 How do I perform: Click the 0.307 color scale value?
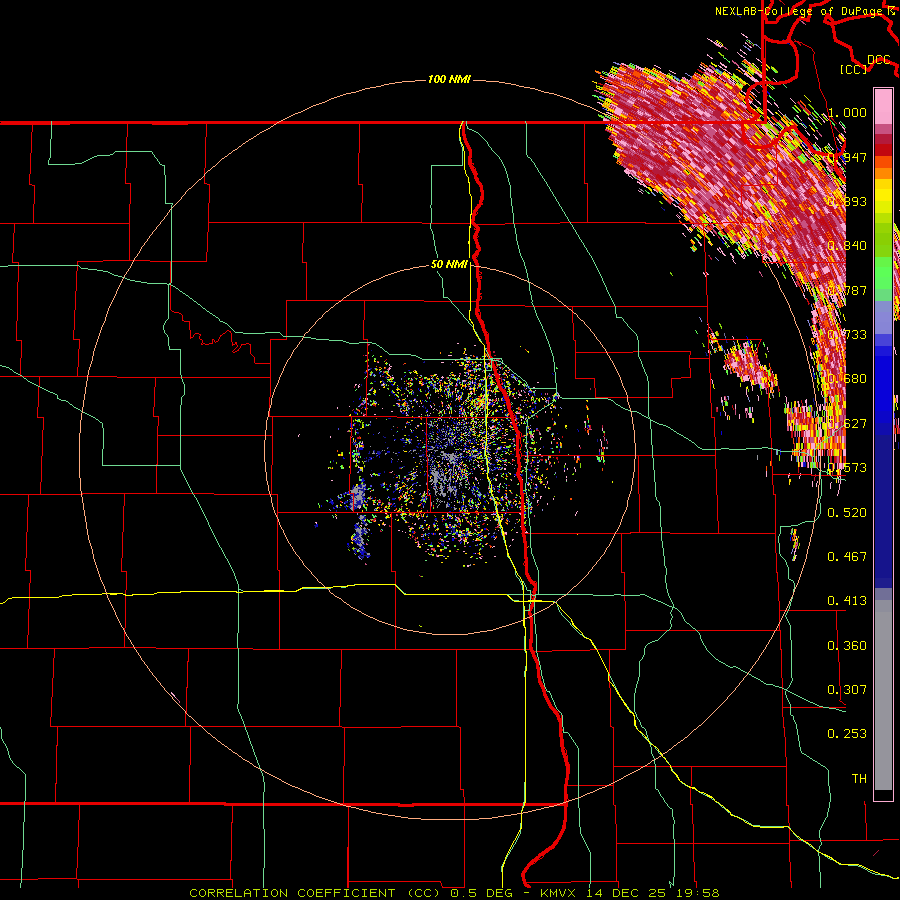[x=847, y=689]
